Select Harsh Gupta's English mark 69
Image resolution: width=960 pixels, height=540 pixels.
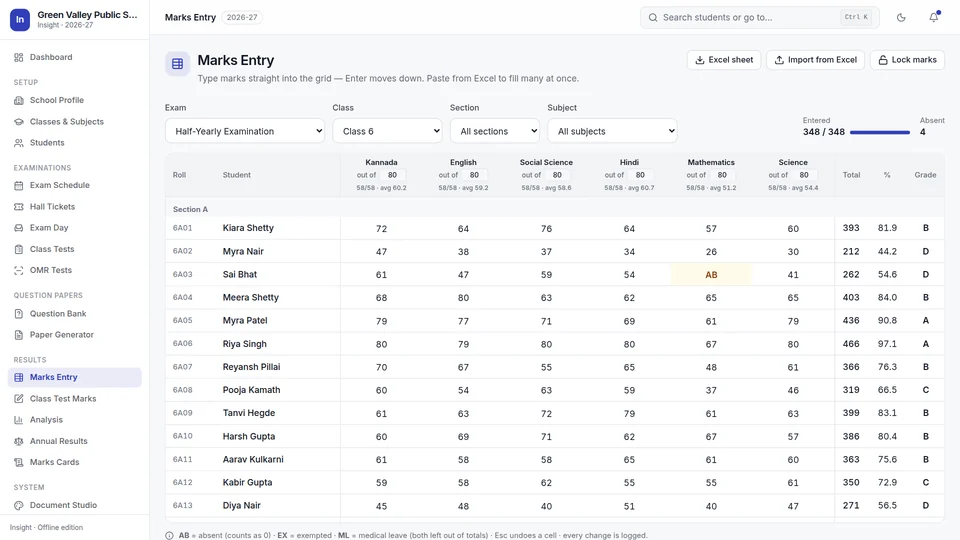click(x=463, y=437)
